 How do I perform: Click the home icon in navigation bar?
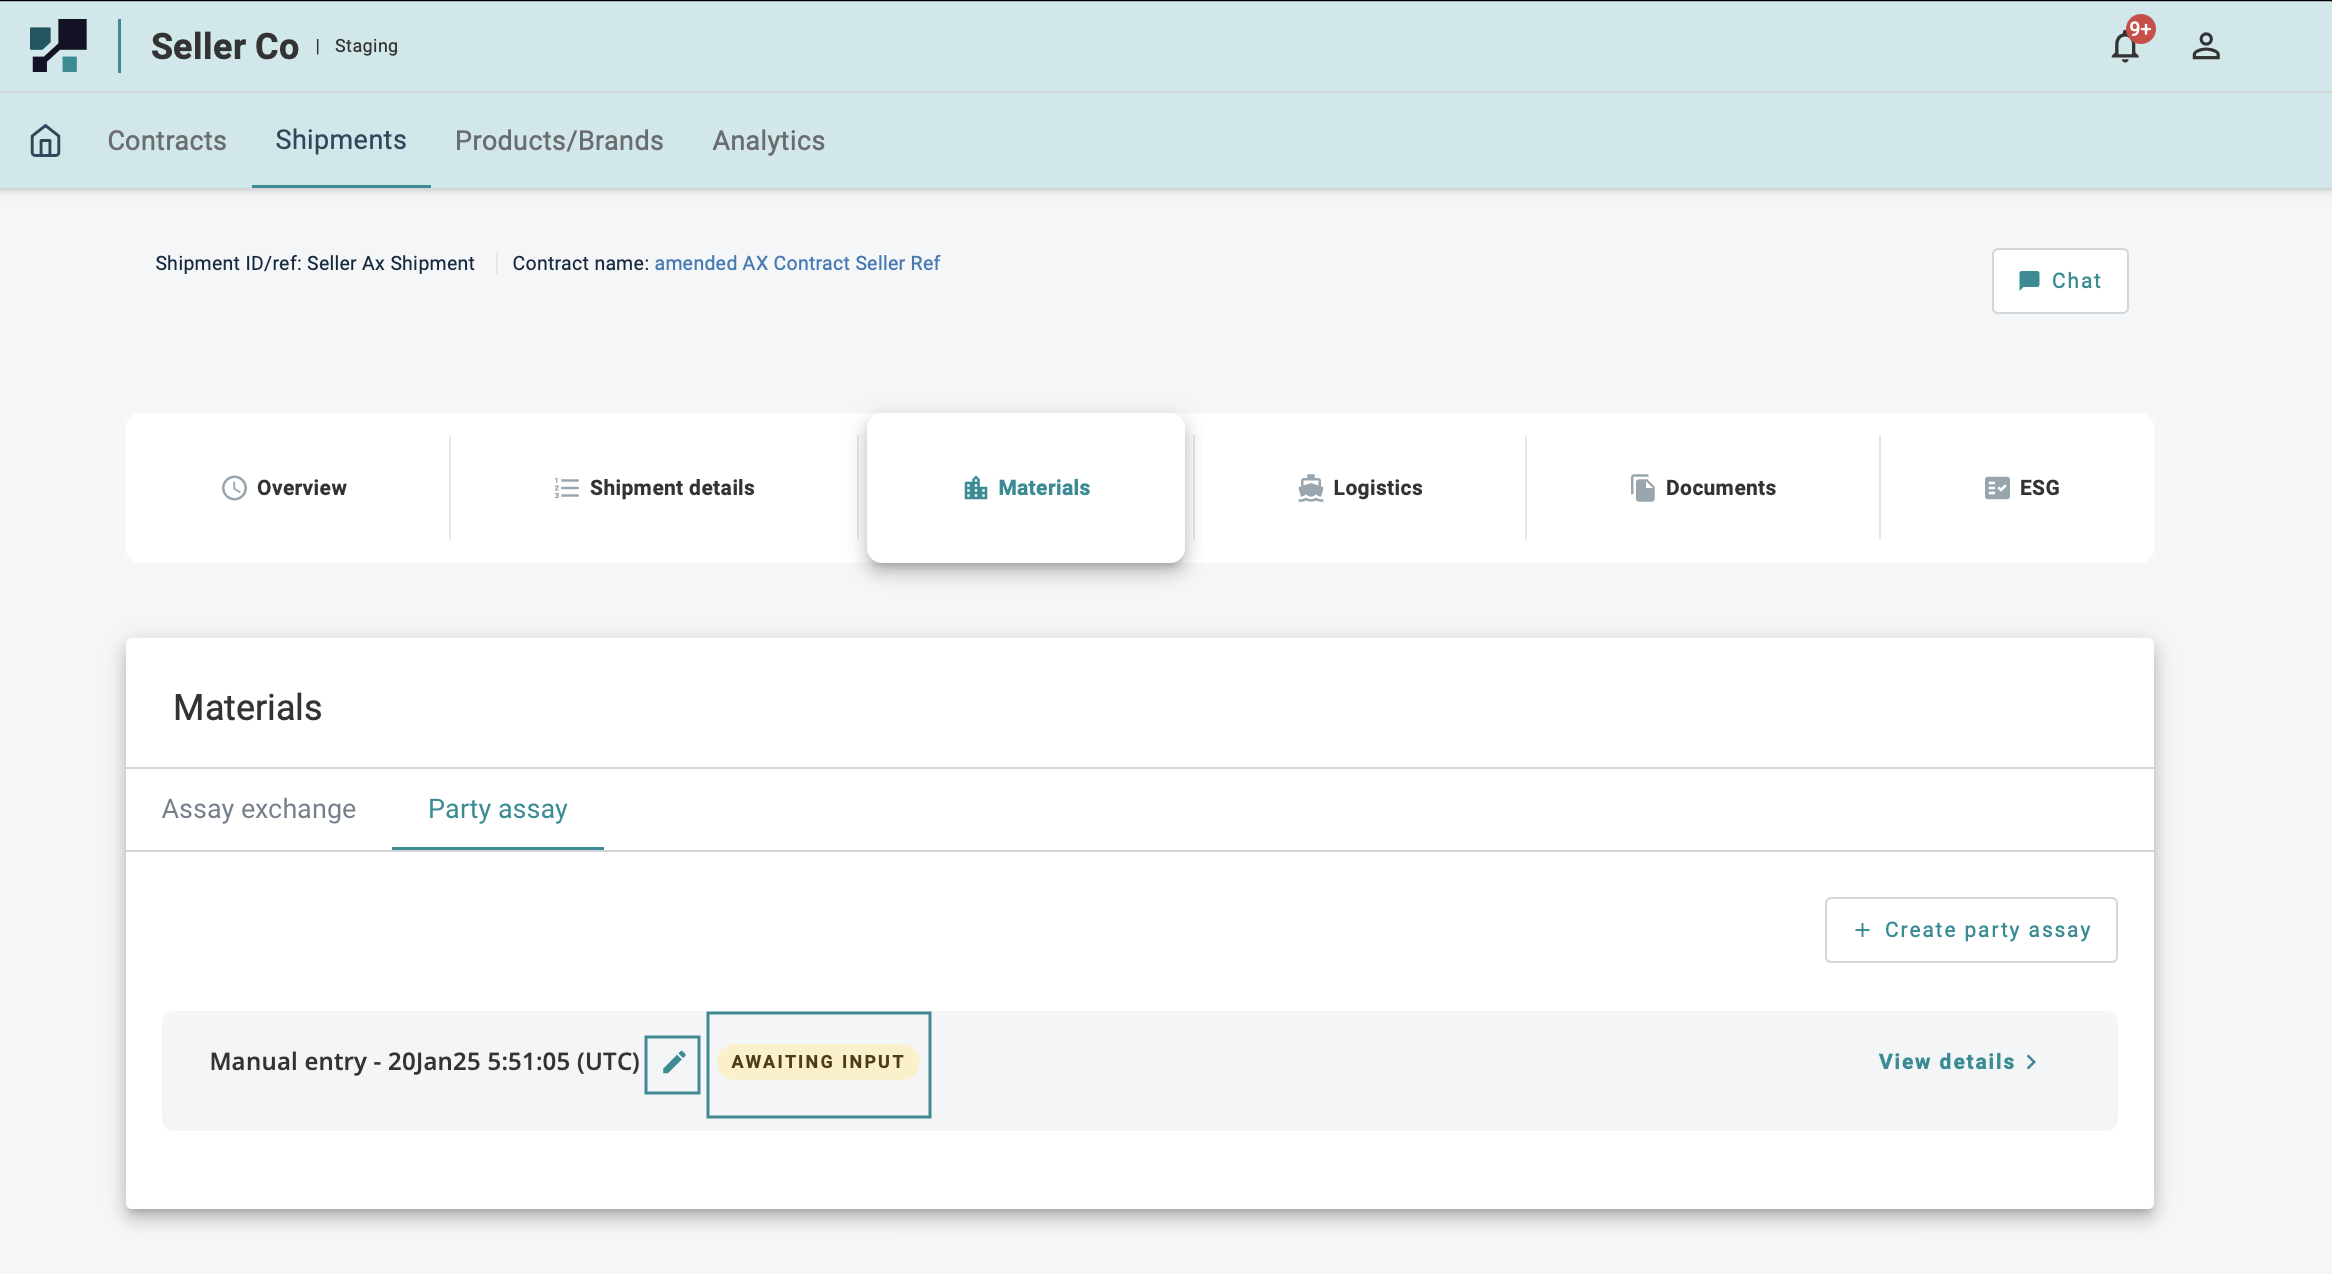pos(45,141)
